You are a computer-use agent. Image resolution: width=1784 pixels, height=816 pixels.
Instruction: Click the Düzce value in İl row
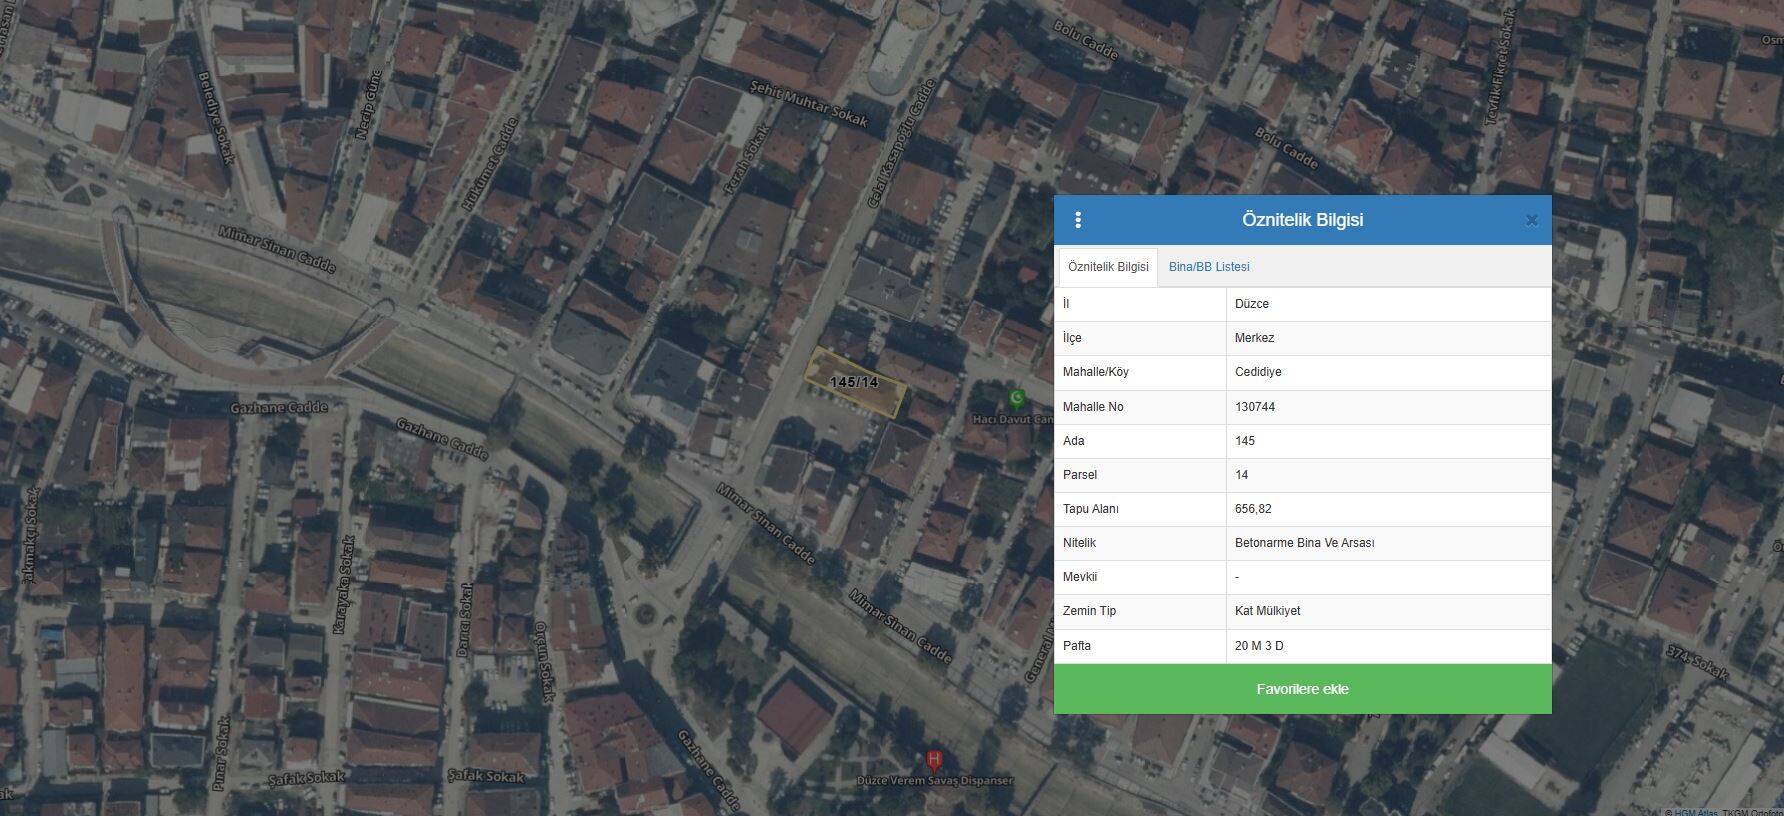(x=1252, y=304)
